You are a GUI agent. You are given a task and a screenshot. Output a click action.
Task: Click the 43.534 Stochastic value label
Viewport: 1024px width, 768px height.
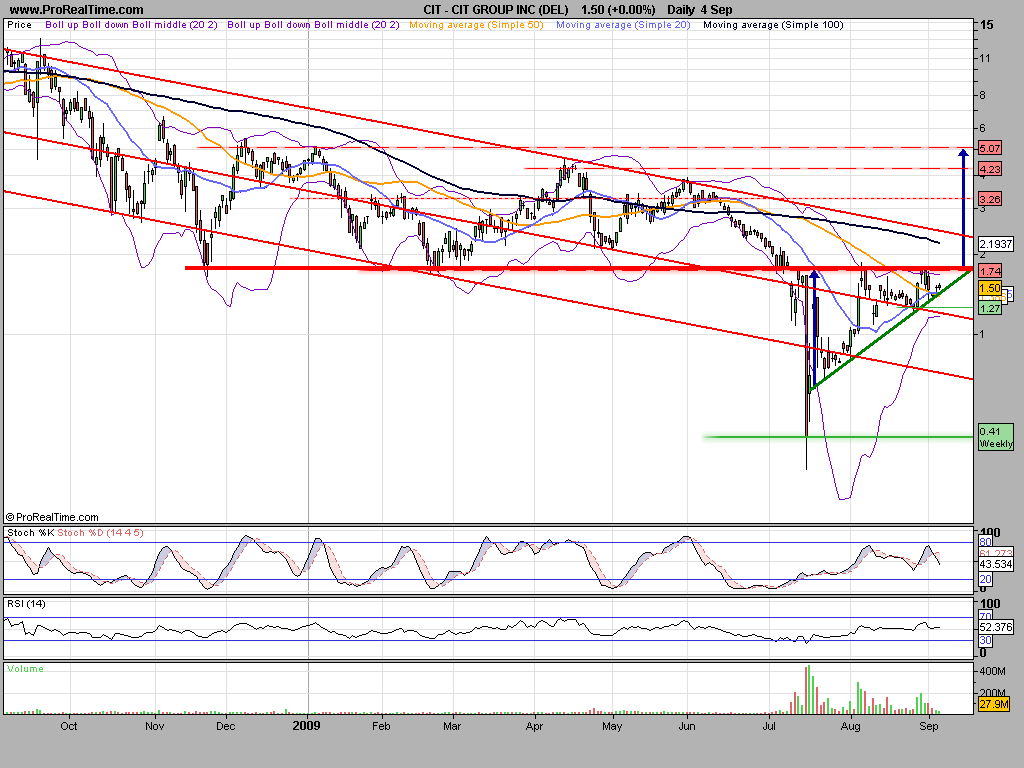pyautogui.click(x=996, y=564)
